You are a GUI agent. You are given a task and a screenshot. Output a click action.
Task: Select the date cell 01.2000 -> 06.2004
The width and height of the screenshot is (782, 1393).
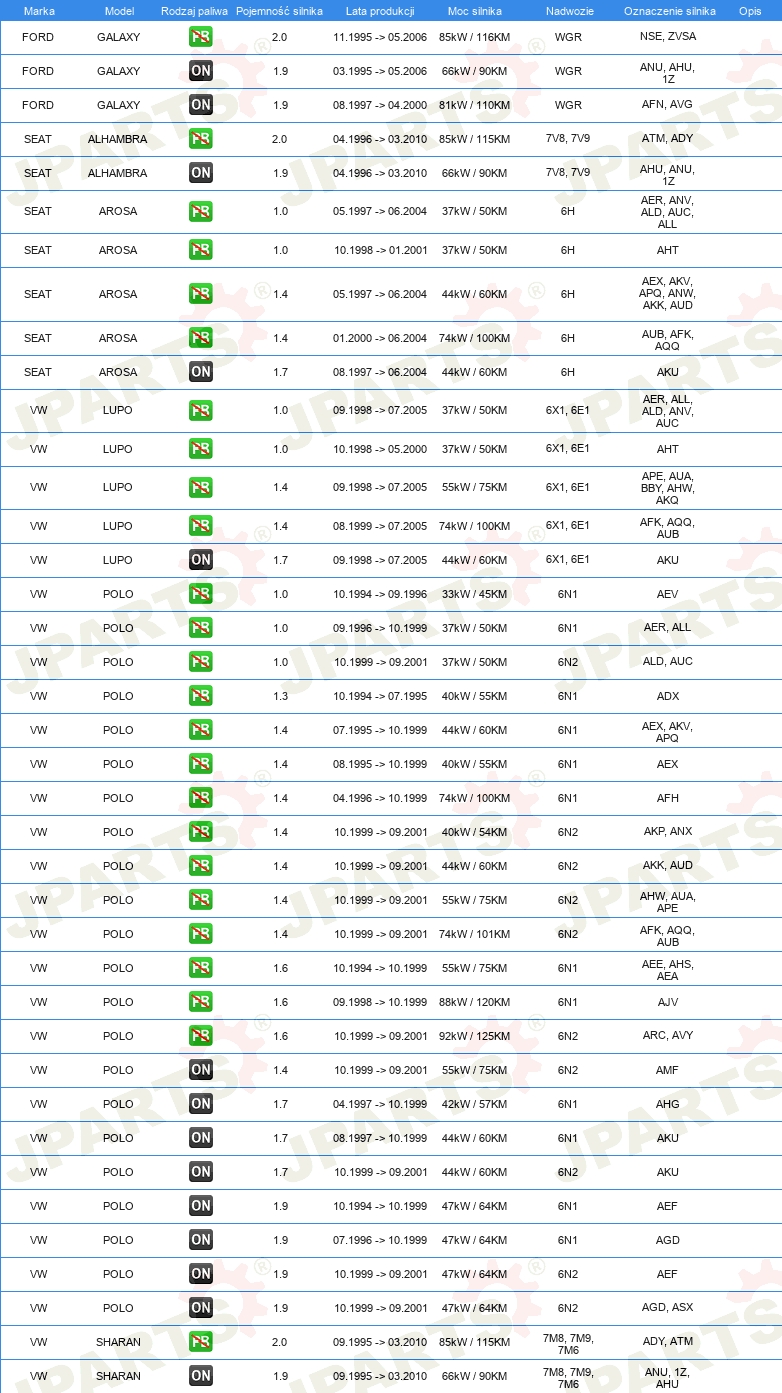pos(380,338)
